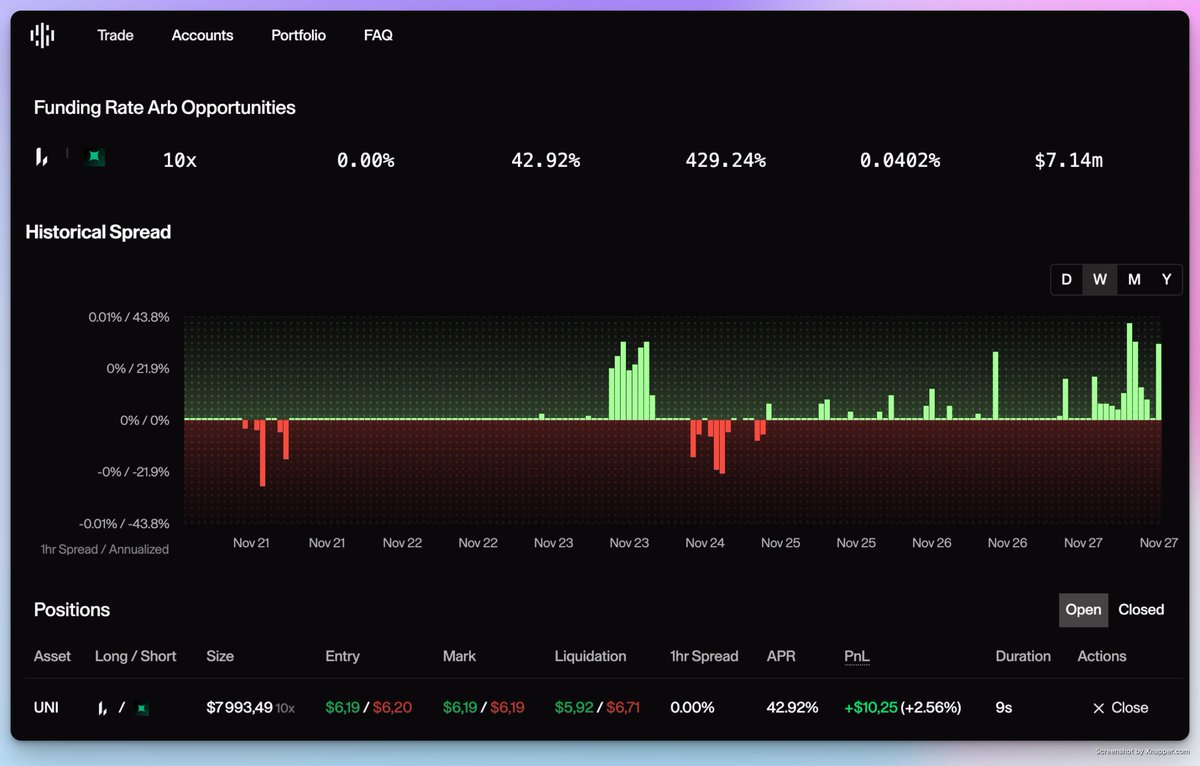Click the 0.0402% value
Image resolution: width=1200 pixels, height=766 pixels.
tap(900, 160)
